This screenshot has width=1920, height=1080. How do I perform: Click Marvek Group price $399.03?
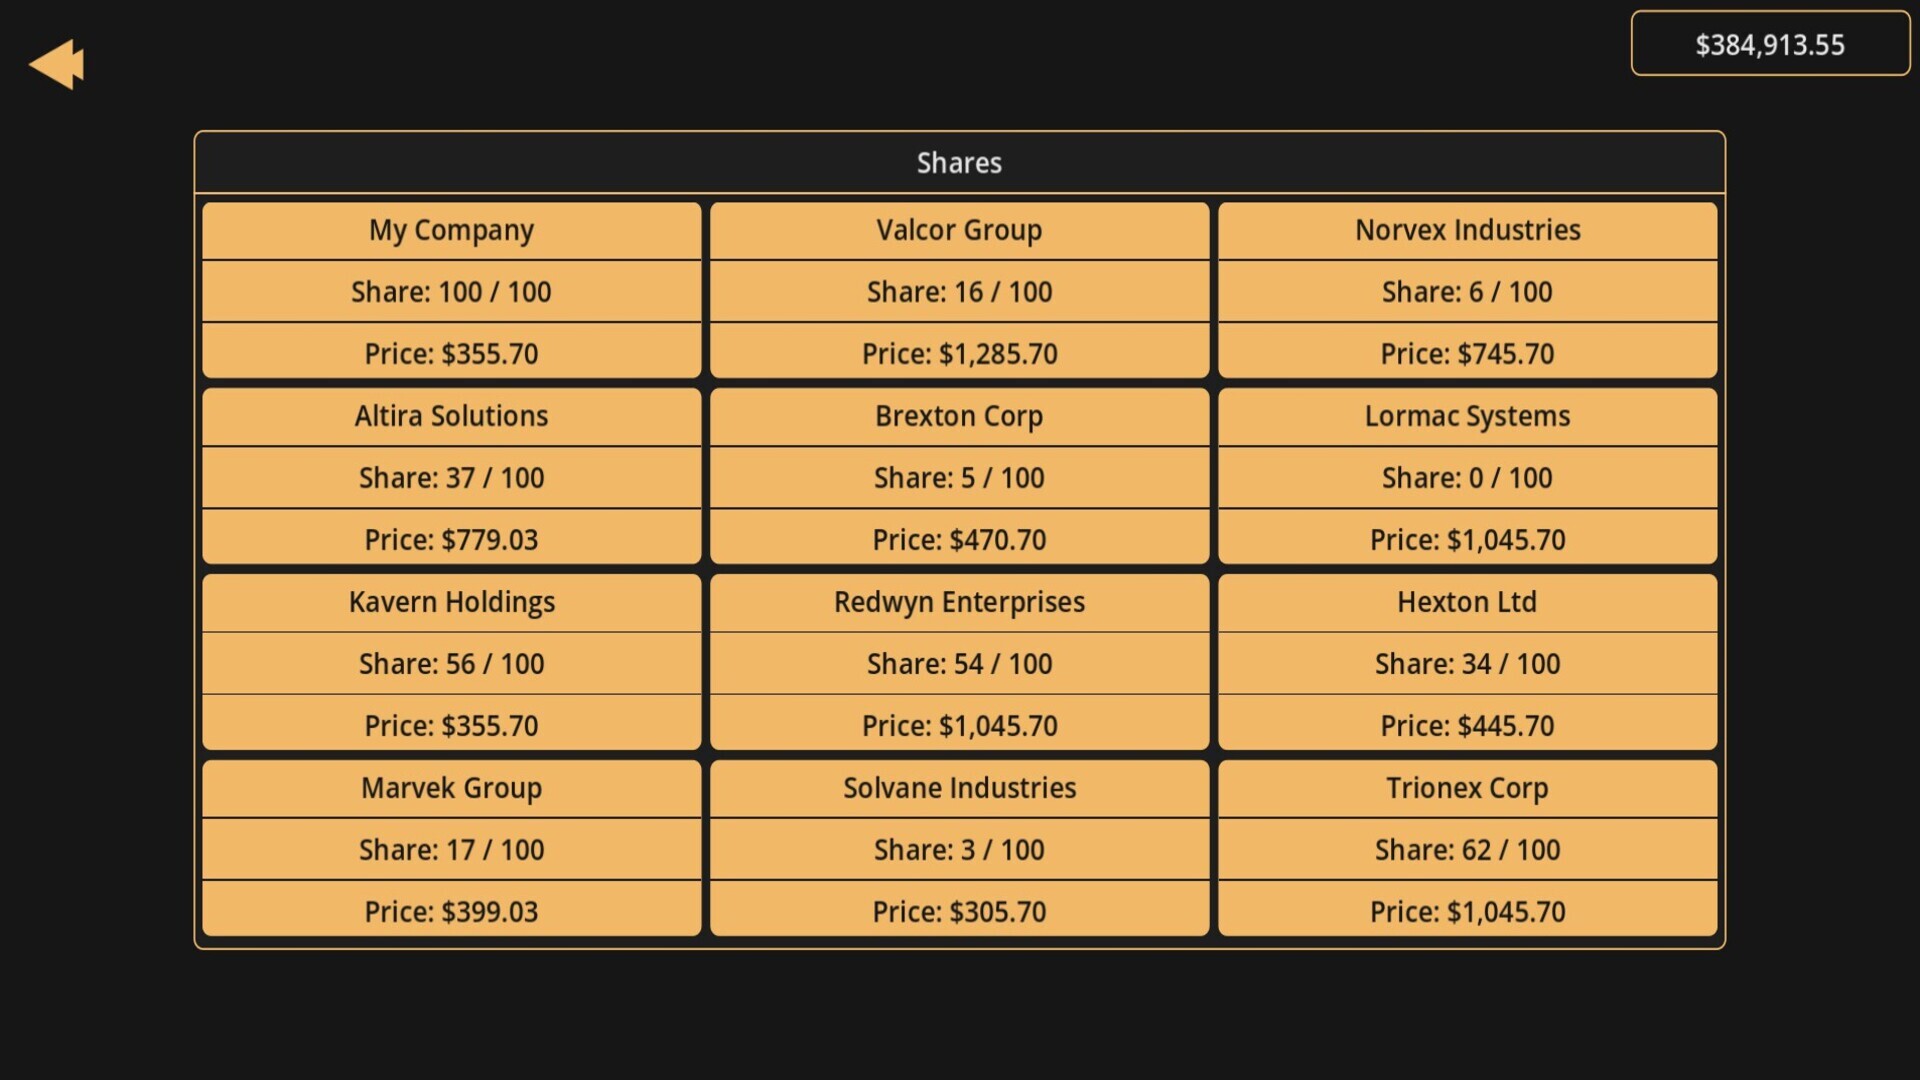coord(451,911)
